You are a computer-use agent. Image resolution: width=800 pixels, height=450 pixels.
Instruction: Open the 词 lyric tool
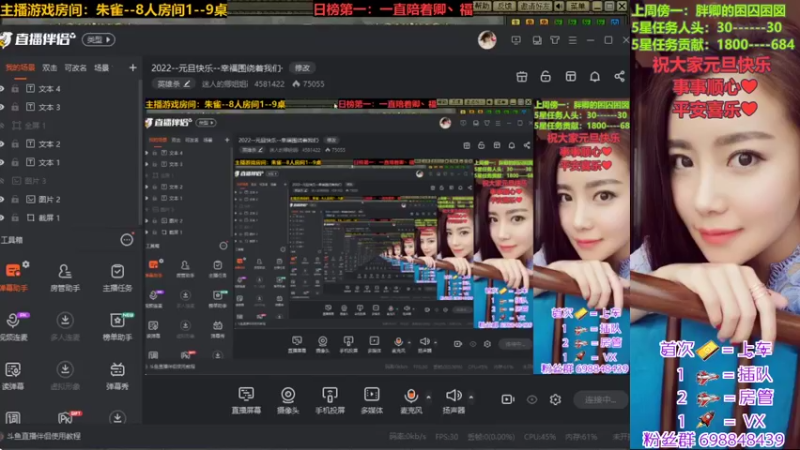tap(13, 418)
